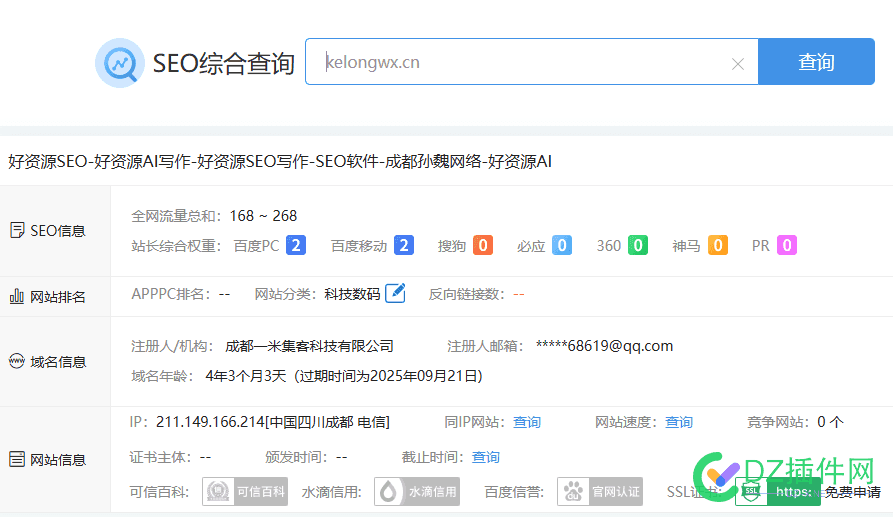This screenshot has height=517, width=893.
Task: Open 同IP网站 查询 link
Action: [527, 422]
